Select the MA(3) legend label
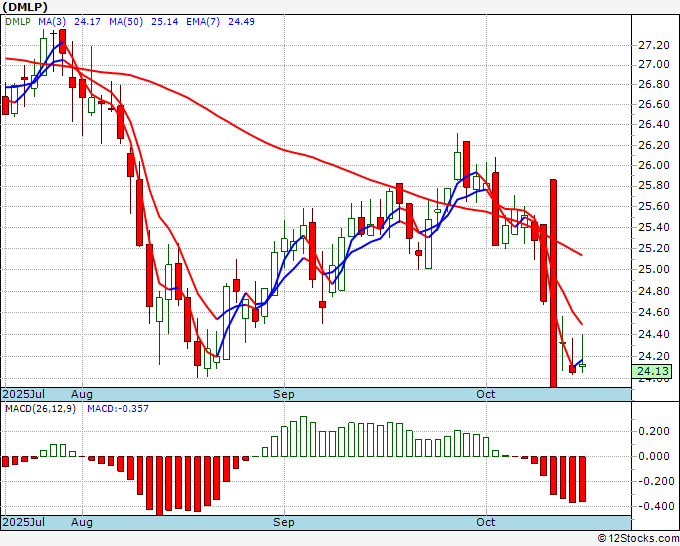Screen dimensions: 680x546 52,21
